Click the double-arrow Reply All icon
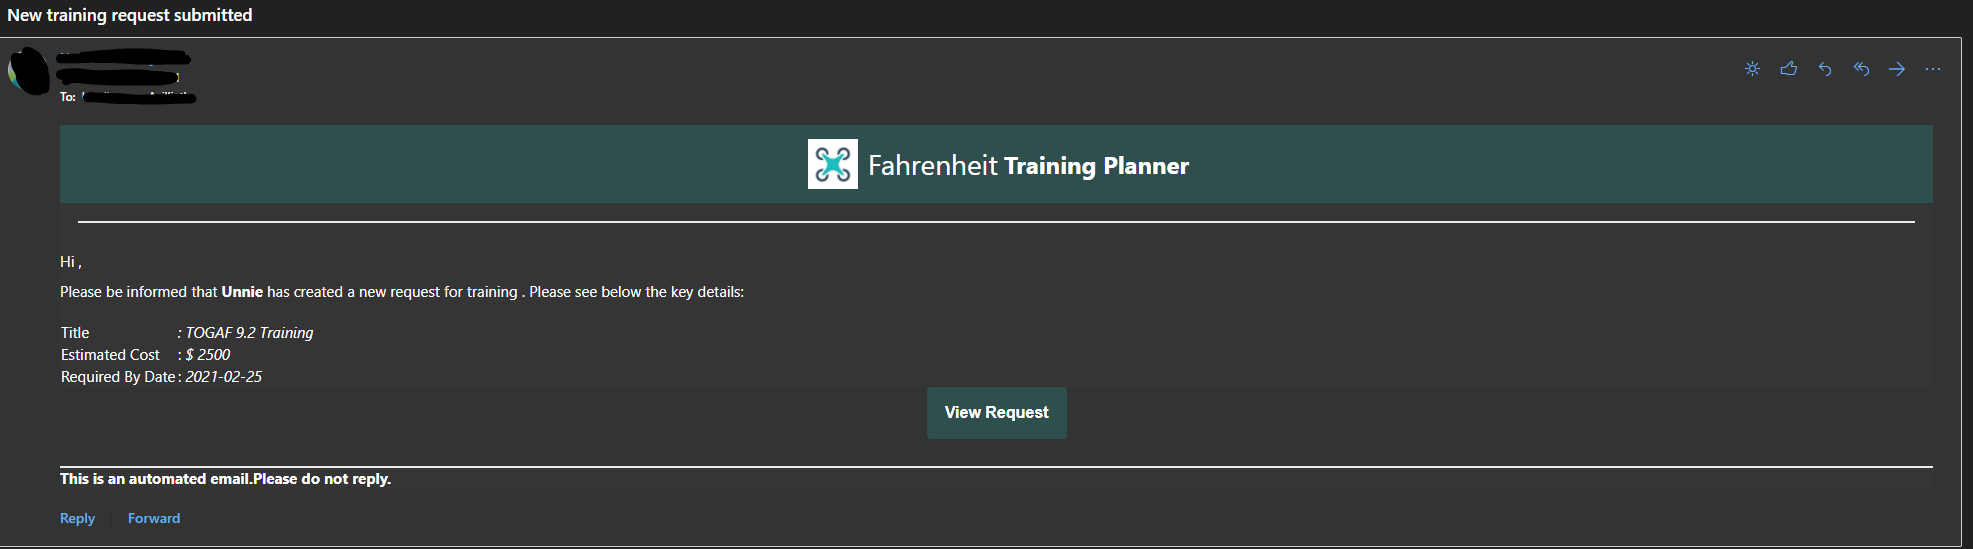 pos(1861,69)
